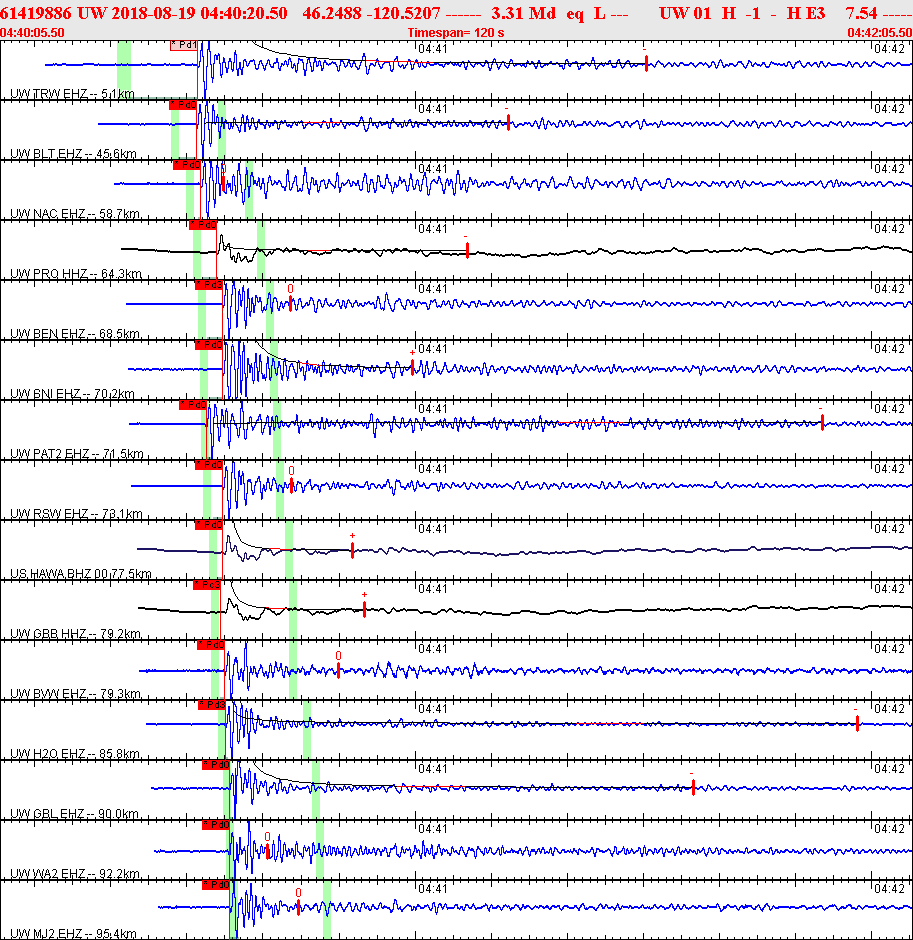
Task: Click station label UW GBL EHZ -- 90.0km
Action: [x=74, y=814]
